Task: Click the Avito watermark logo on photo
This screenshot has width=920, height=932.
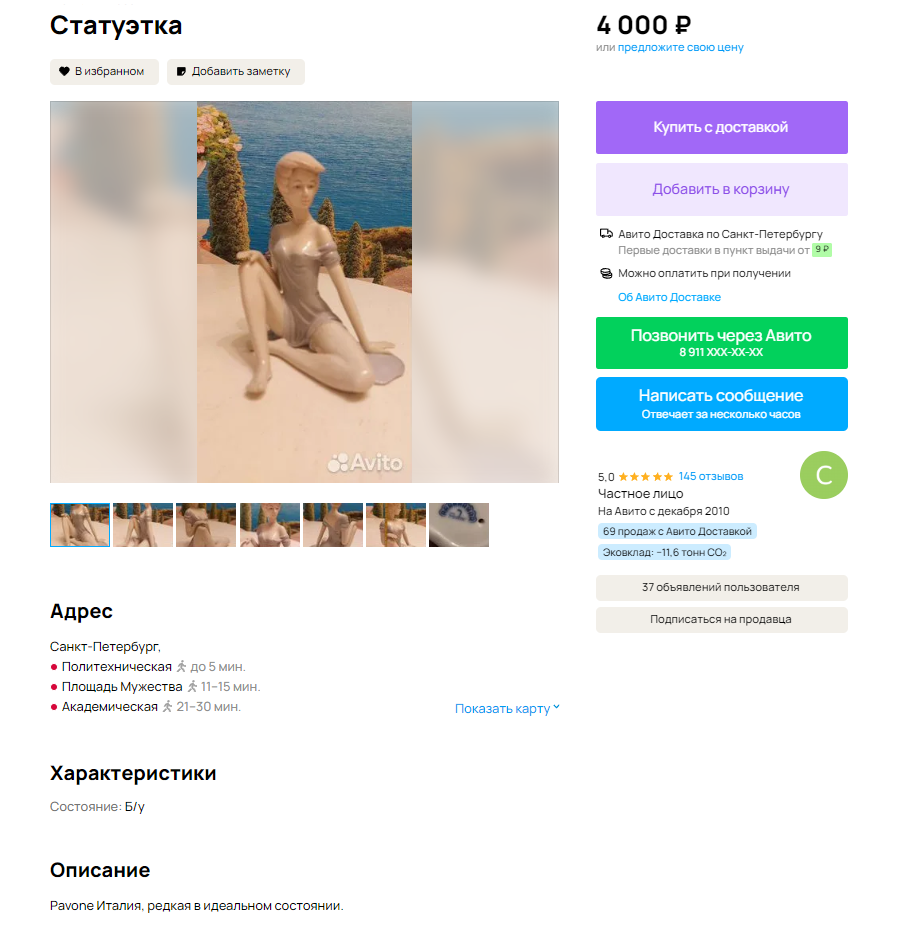Action: (365, 462)
